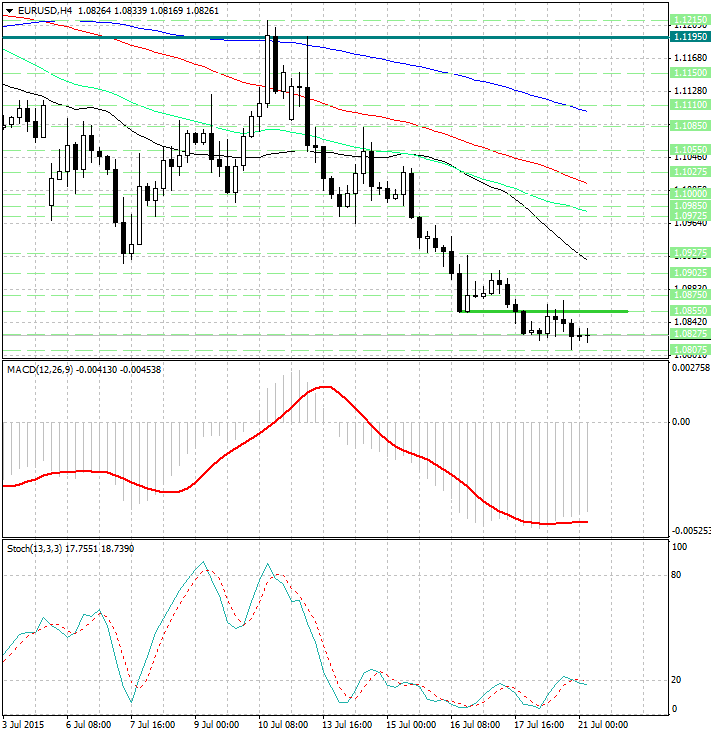Viewport: 711px width, 733px height.
Task: Click the 6 Jul 08:00 time axis label
Action: pos(88,725)
